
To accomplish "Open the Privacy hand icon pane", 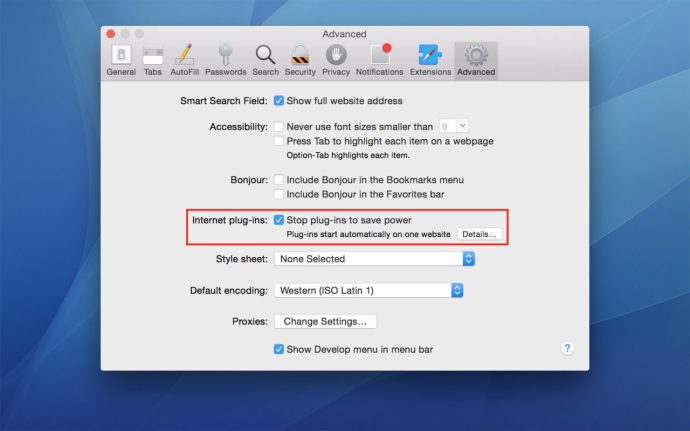I will pyautogui.click(x=336, y=60).
